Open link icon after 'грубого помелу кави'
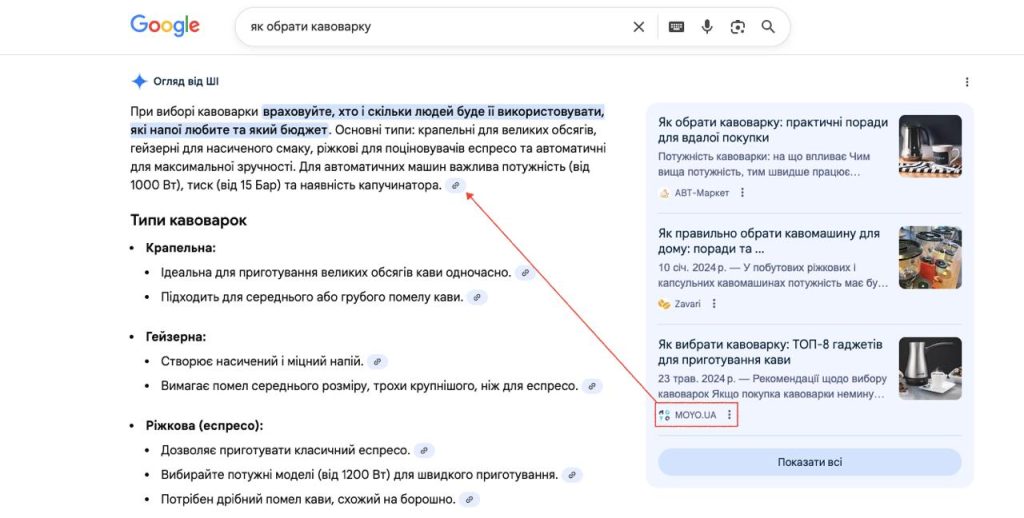Image resolution: width=1024 pixels, height=518 pixels. pos(477,298)
